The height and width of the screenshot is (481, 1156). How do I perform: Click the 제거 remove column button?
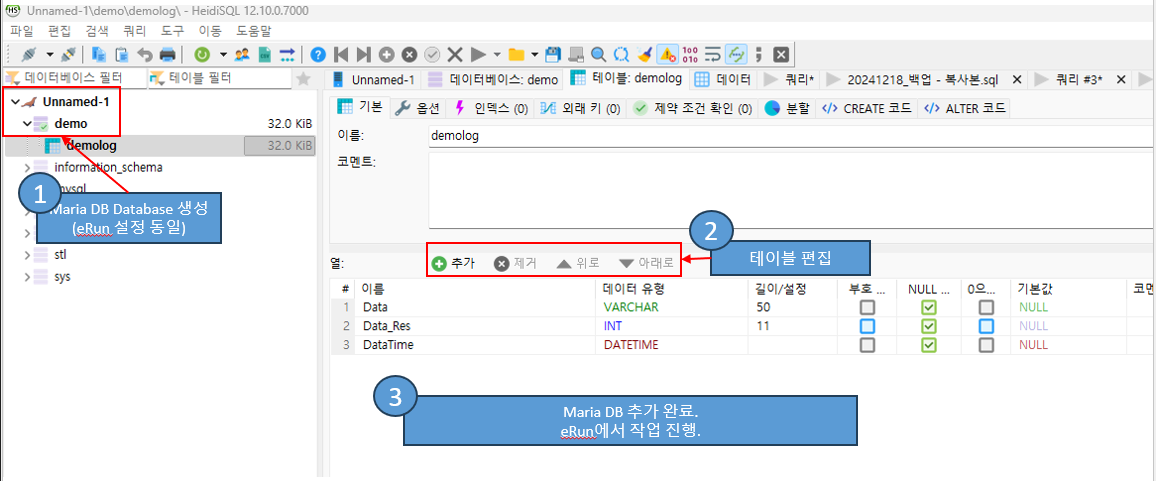[515, 263]
